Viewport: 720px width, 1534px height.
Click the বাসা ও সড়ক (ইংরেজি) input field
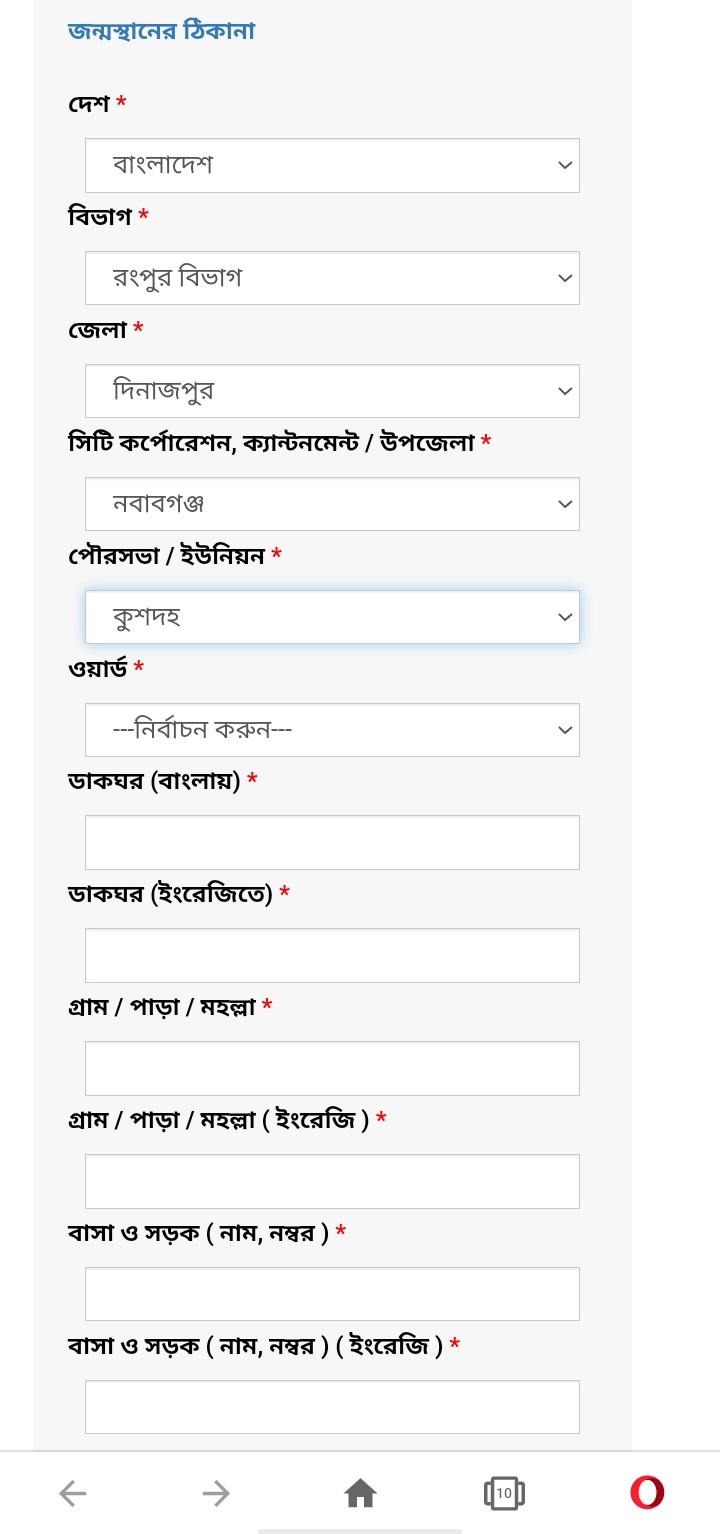tap(332, 1407)
